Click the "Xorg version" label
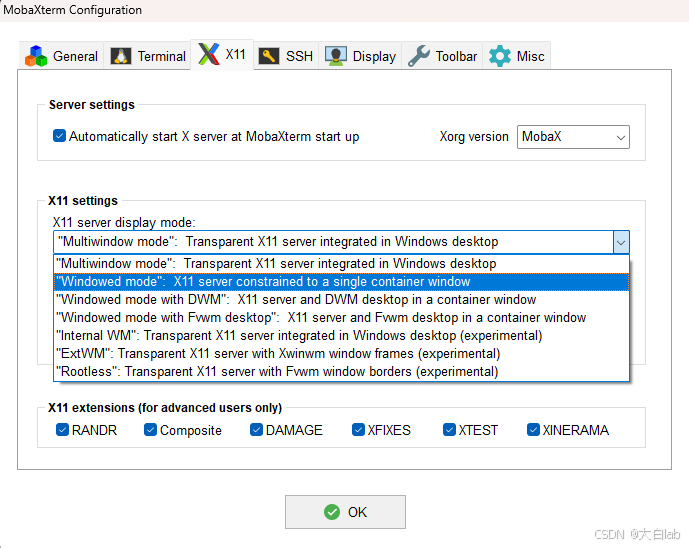 tap(474, 137)
